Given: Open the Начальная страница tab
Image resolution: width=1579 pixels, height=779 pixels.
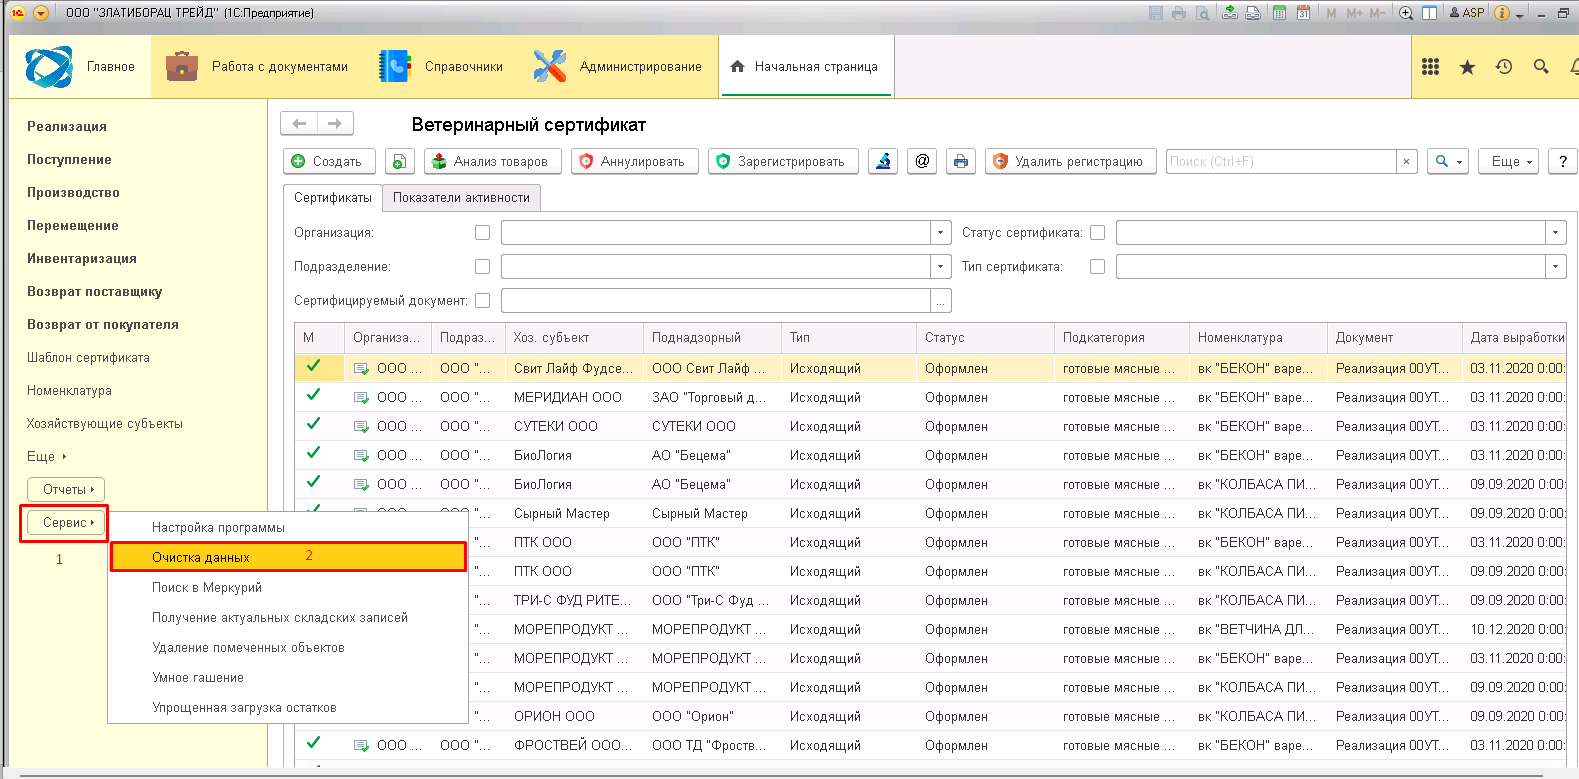Looking at the screenshot, I should (x=805, y=67).
